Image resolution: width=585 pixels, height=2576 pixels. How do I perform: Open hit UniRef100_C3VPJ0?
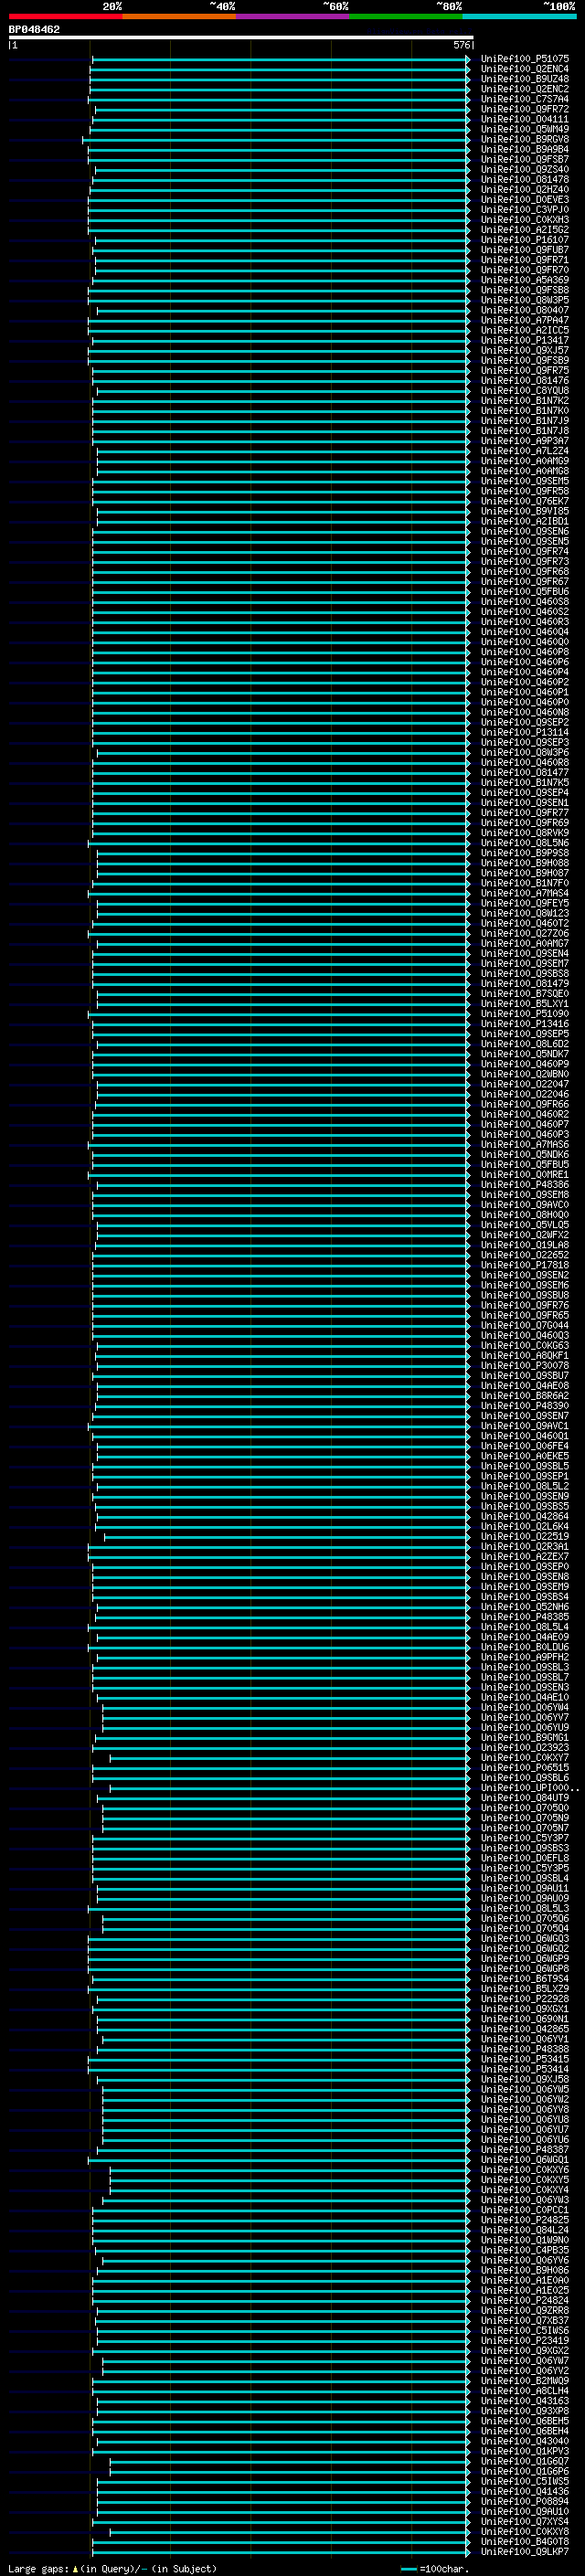point(525,210)
